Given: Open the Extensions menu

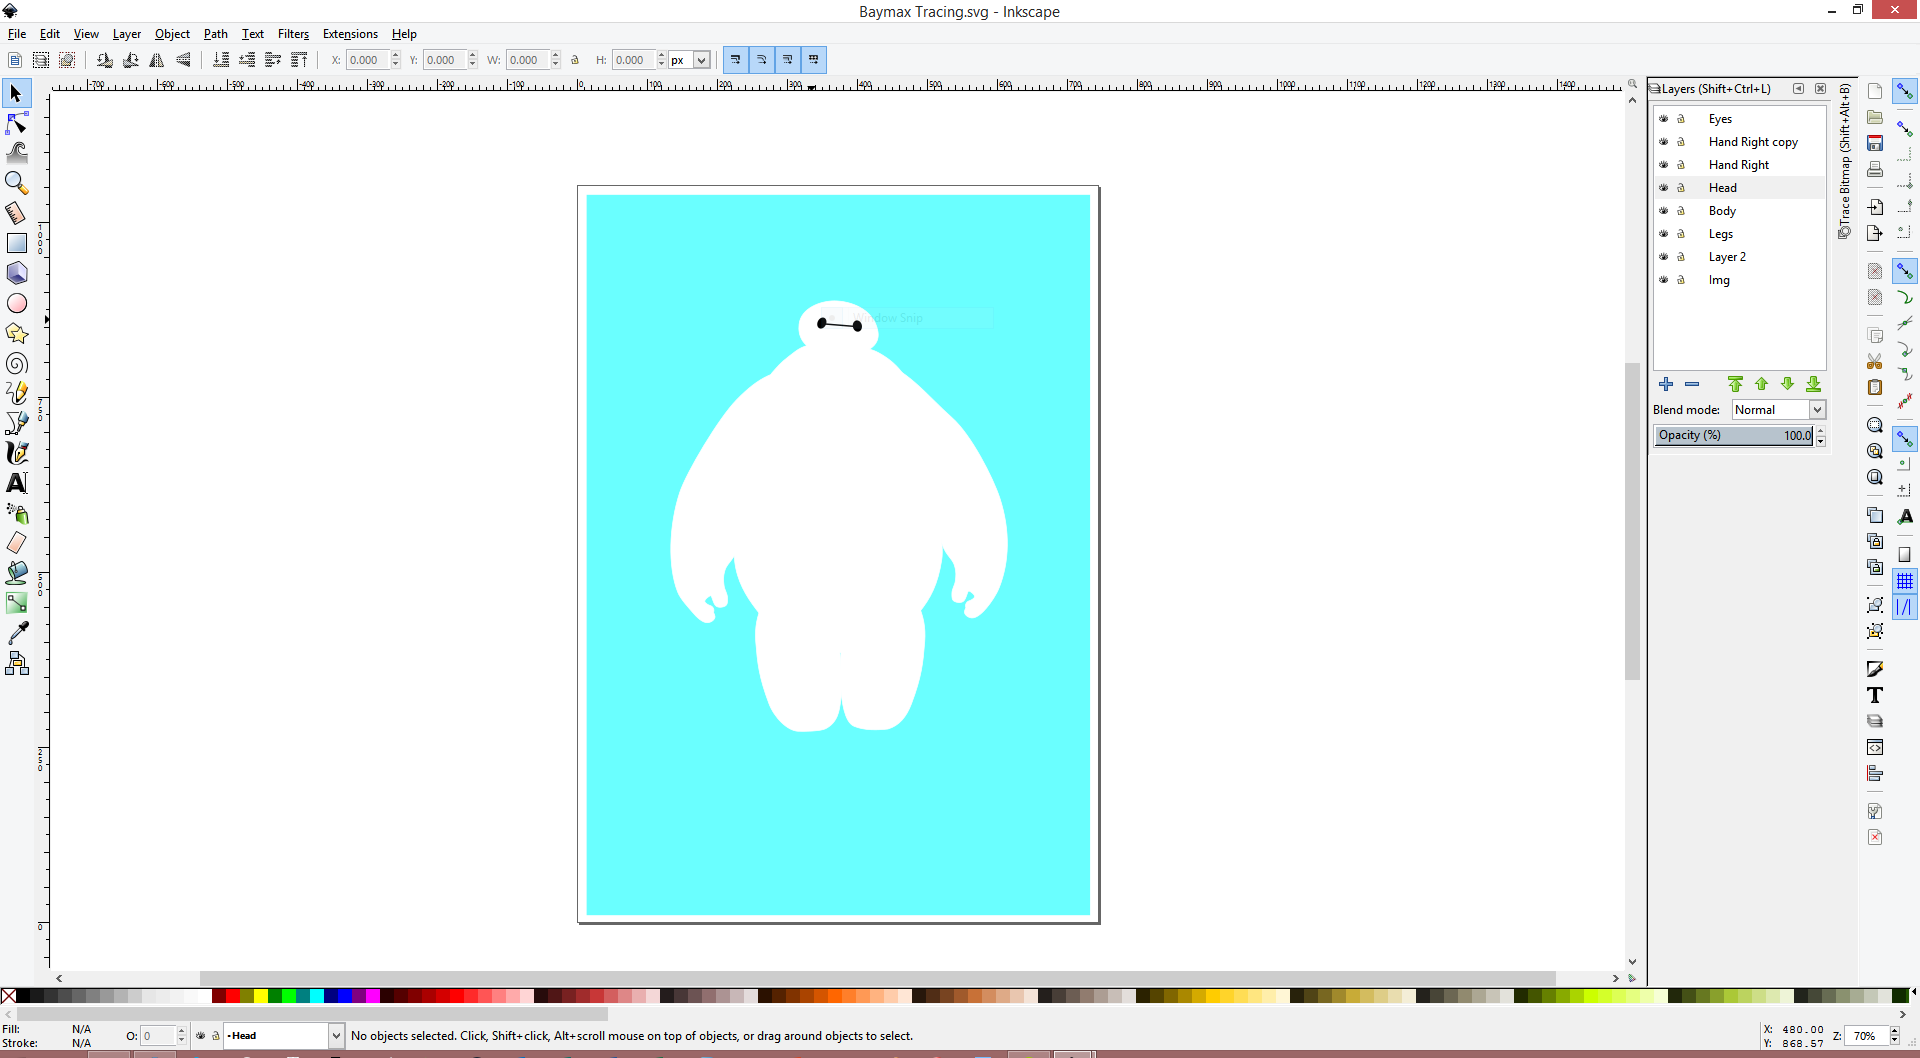Looking at the screenshot, I should [350, 34].
